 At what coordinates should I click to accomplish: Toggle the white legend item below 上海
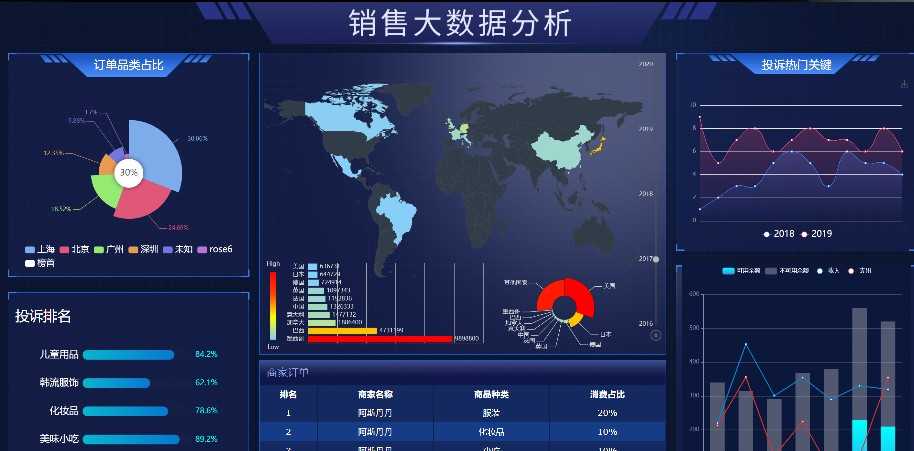click(x=40, y=263)
